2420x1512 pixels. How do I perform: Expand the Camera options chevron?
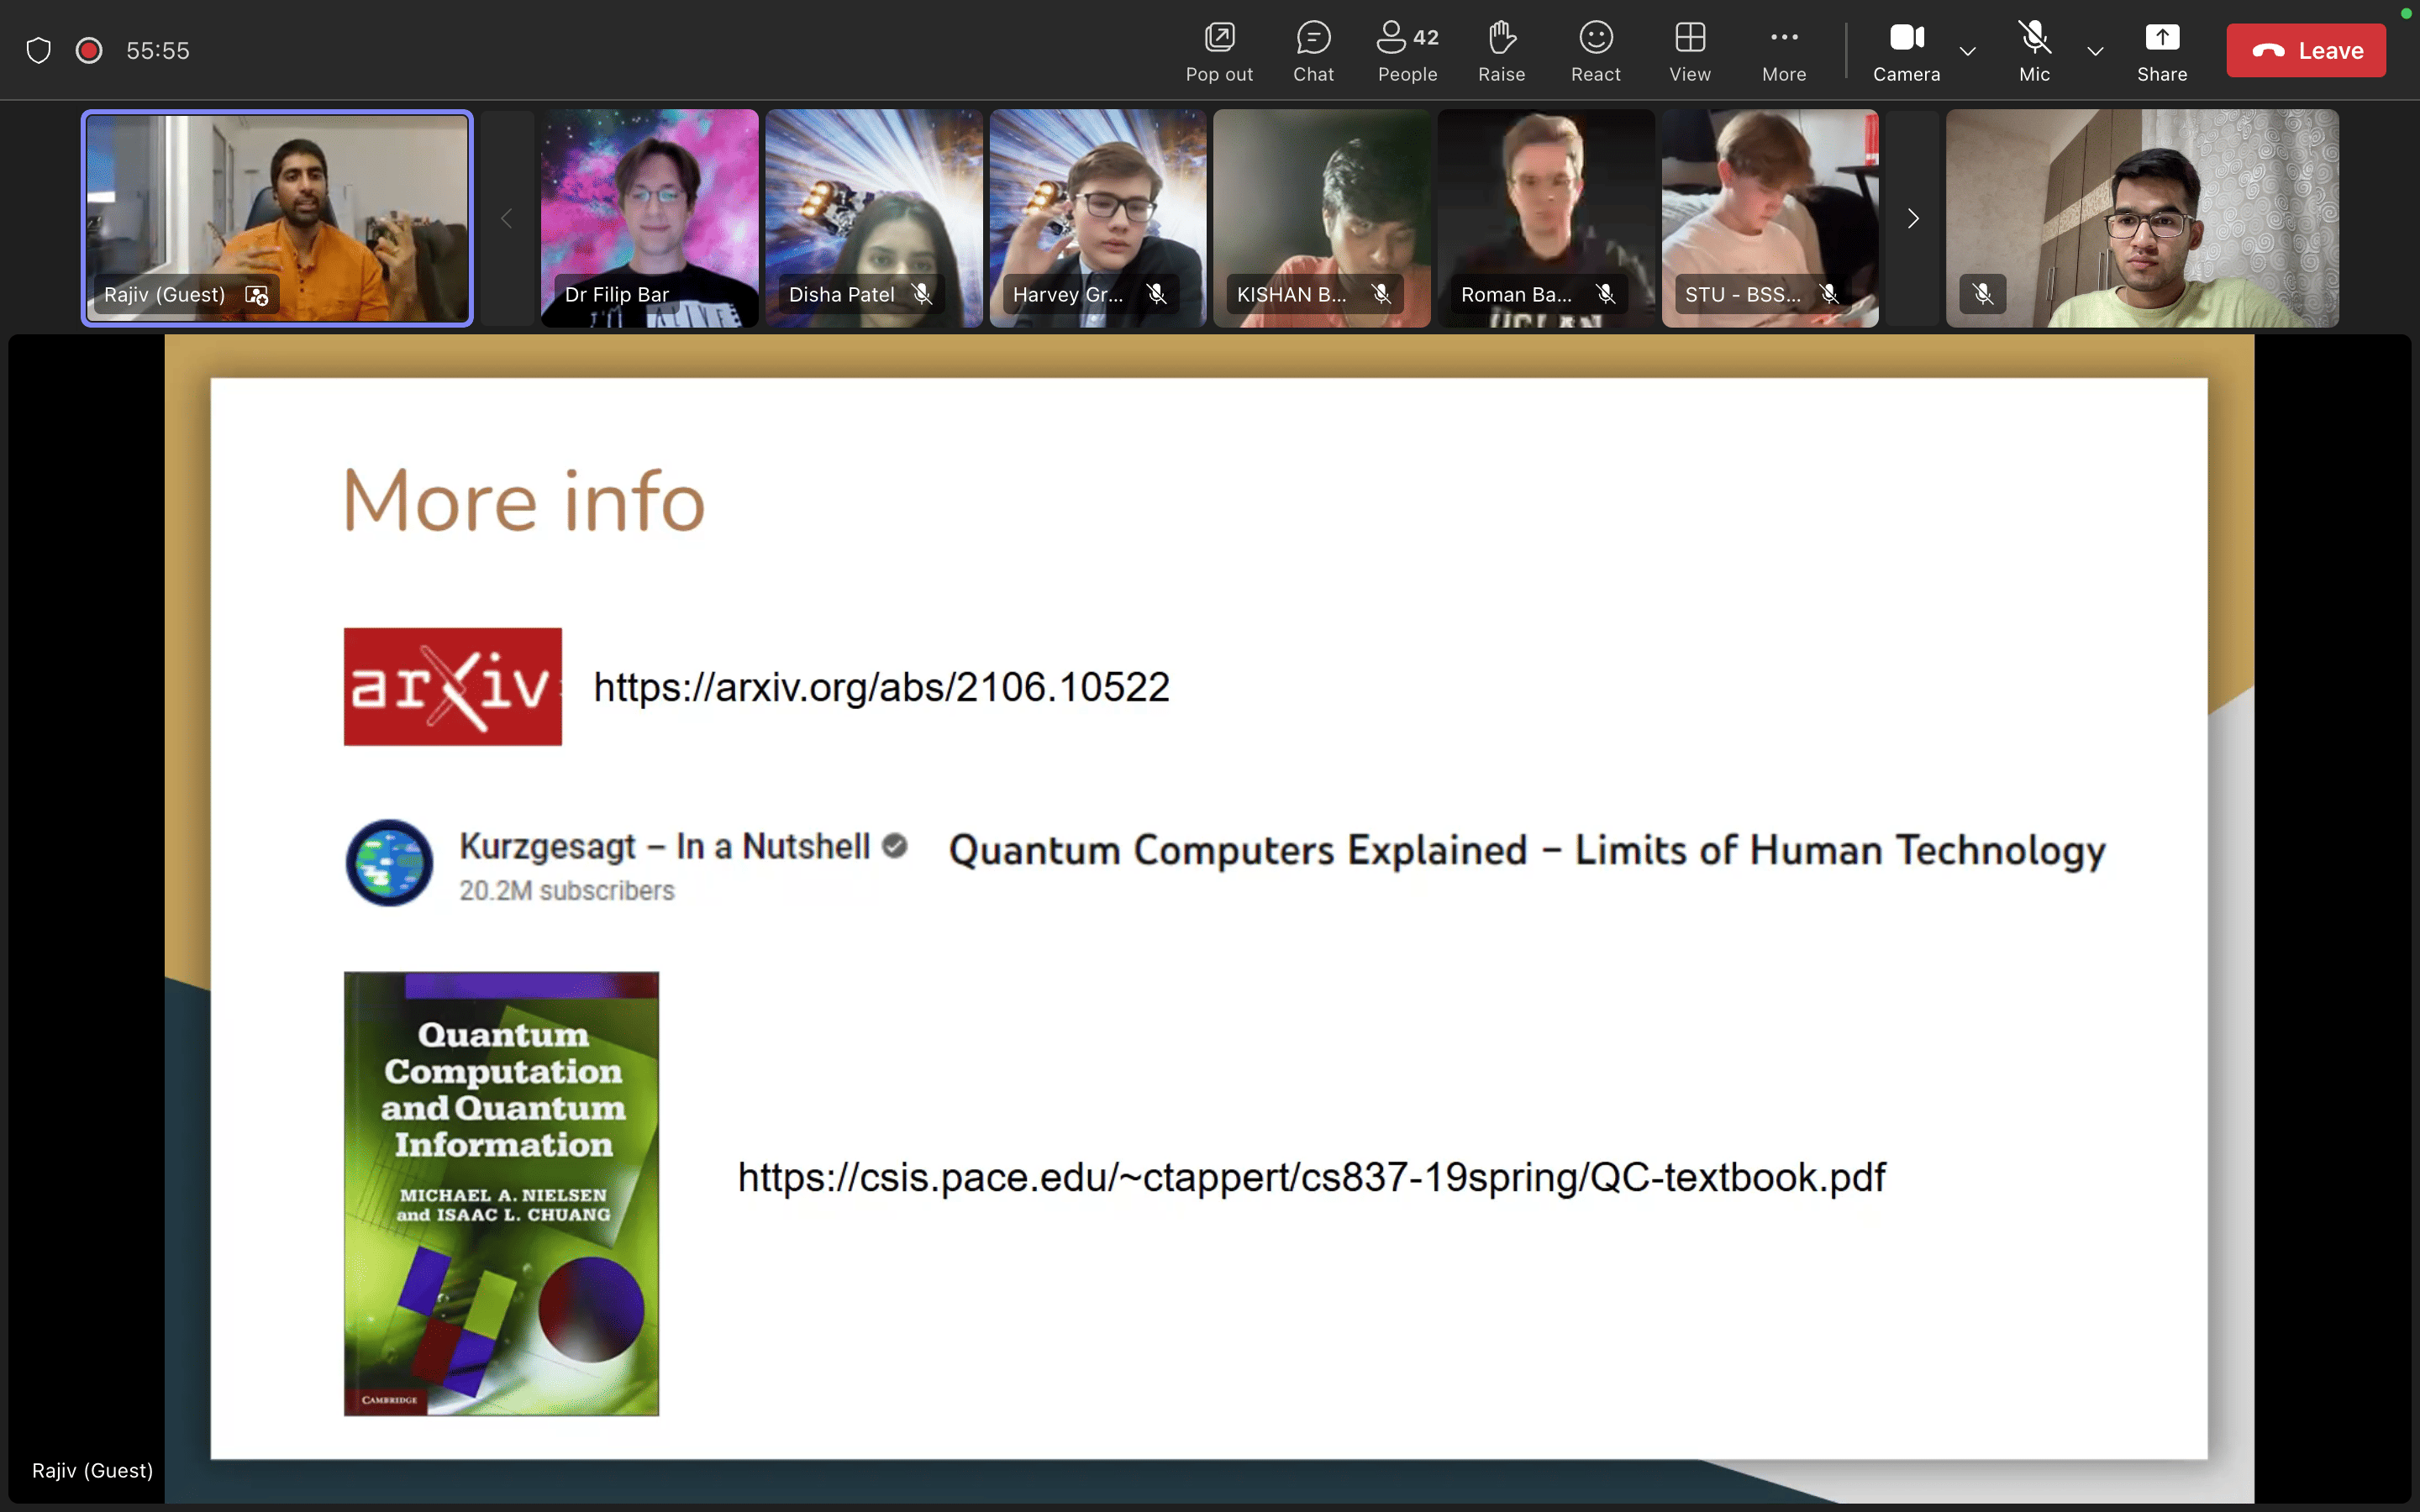tap(1967, 51)
